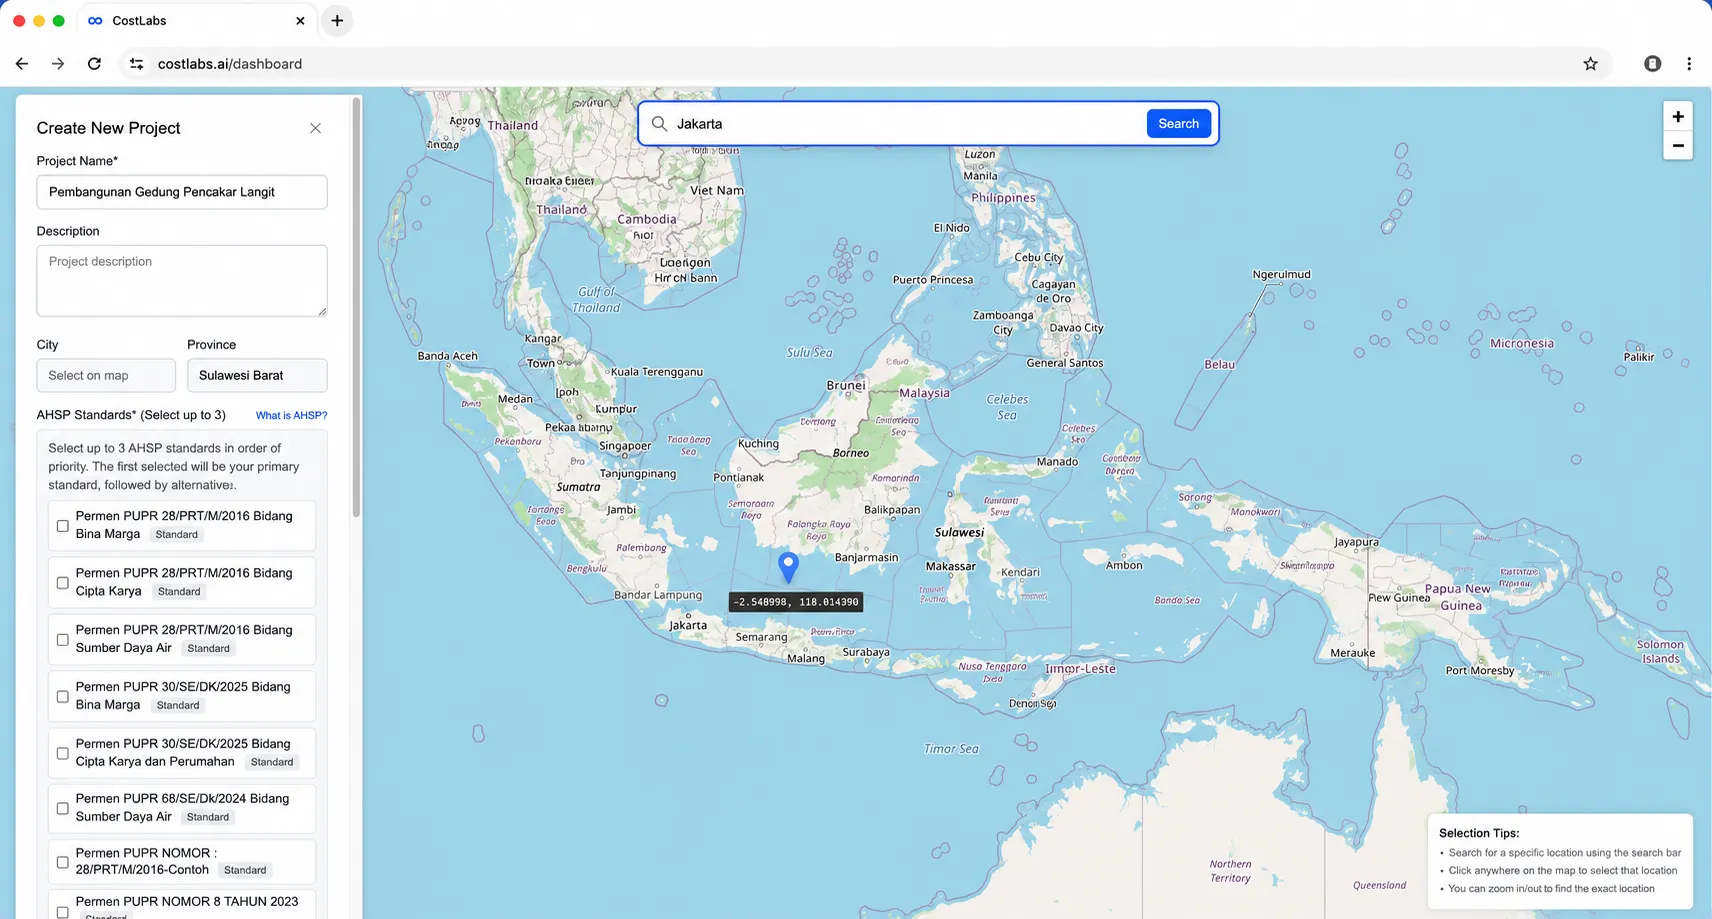Reload the costlabs dashboard page
The width and height of the screenshot is (1712, 919).
[94, 64]
